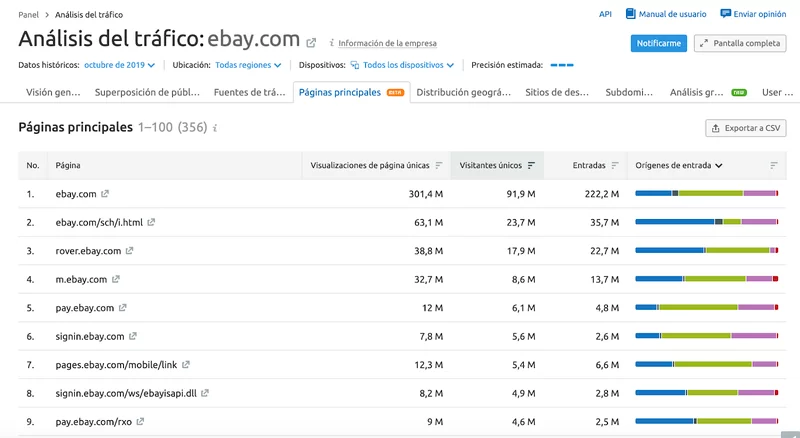Viewport: 800px width, 438px height.
Task: Click the info icon before Información de la empresa
Action: (332, 43)
